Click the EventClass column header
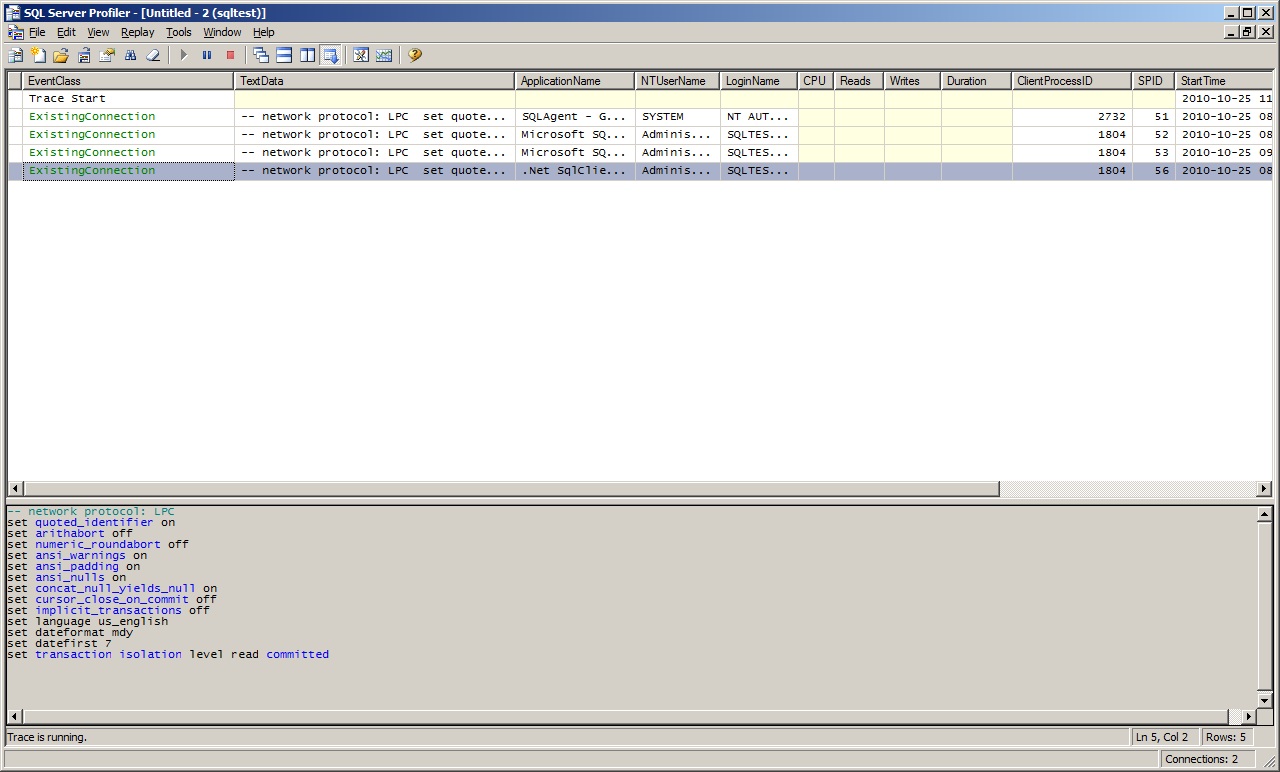 click(x=129, y=81)
